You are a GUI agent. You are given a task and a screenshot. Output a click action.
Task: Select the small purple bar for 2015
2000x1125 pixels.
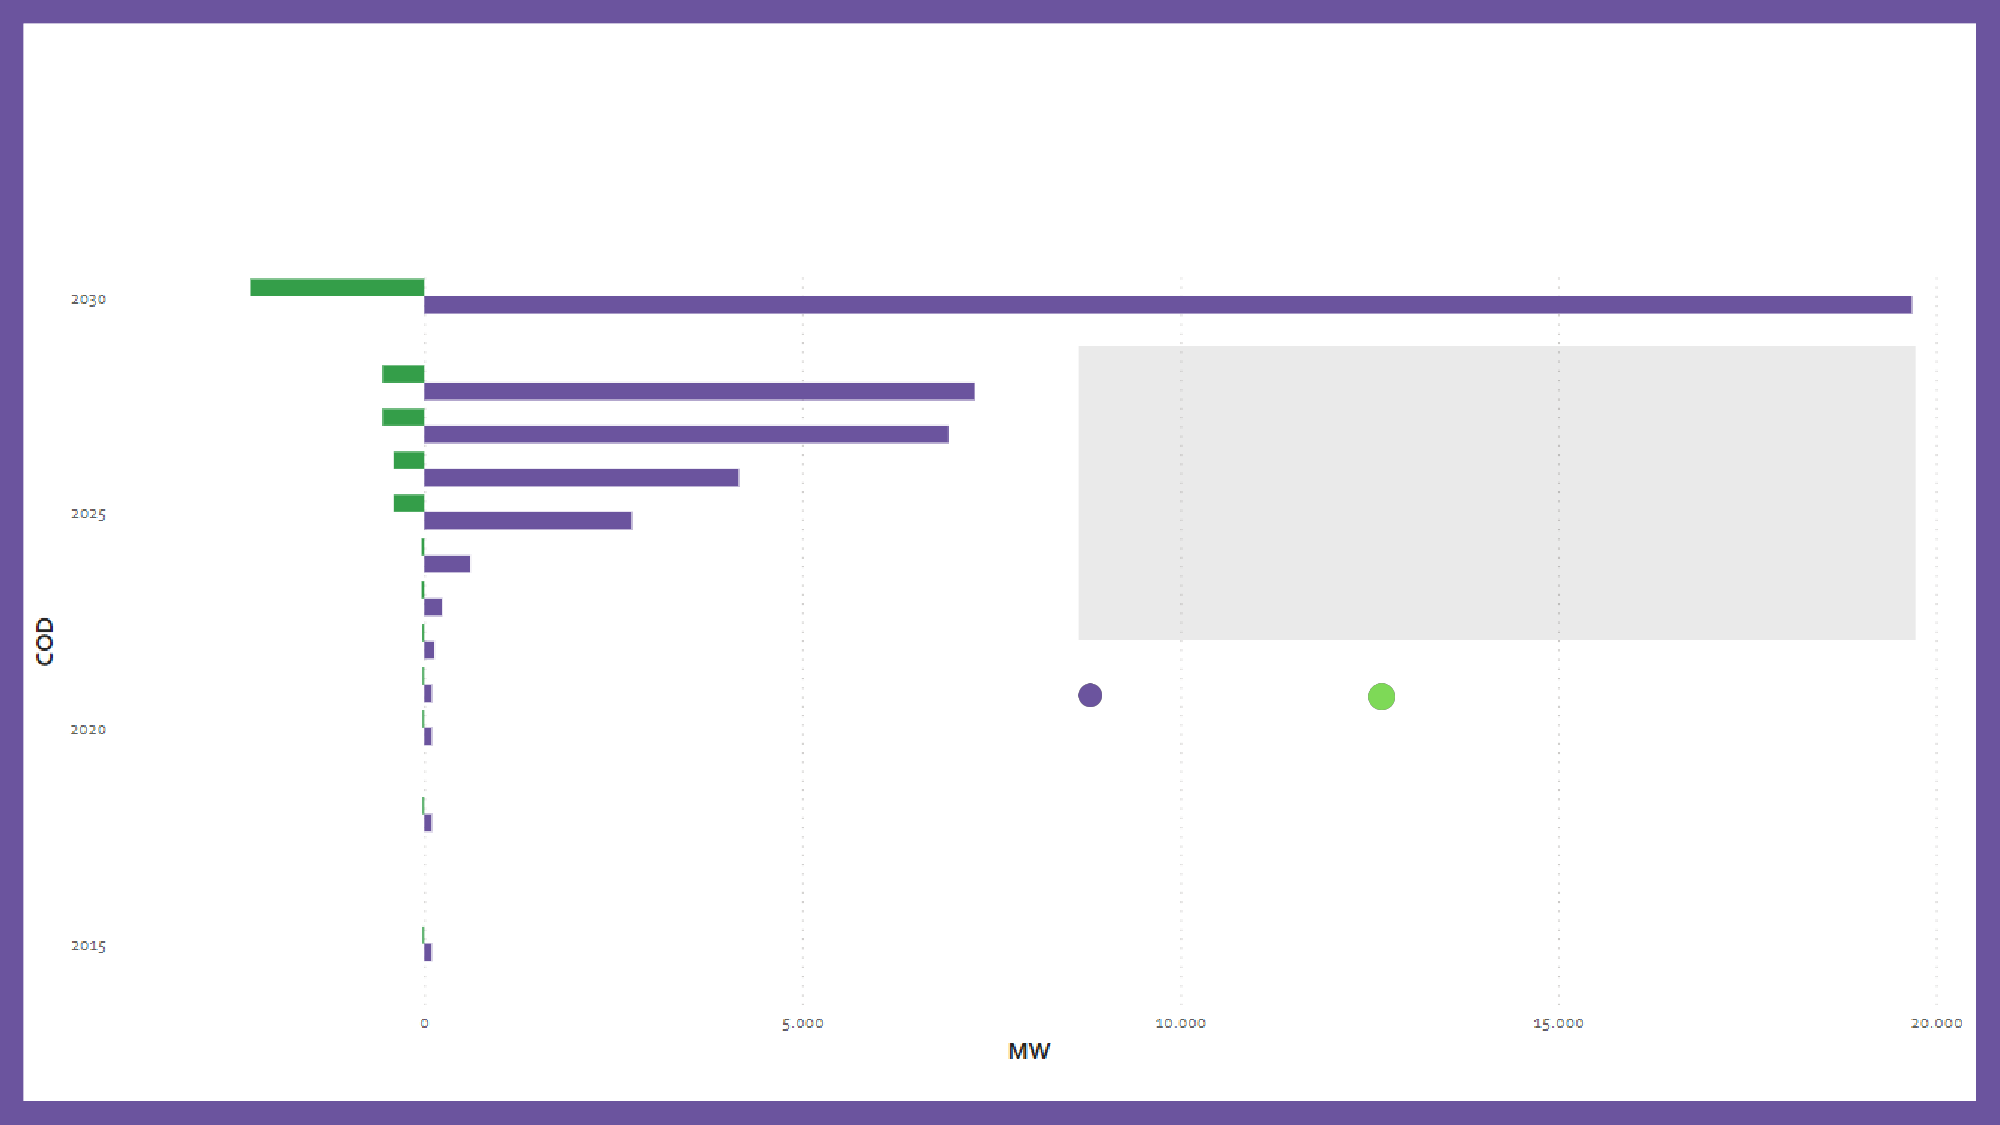(x=428, y=952)
